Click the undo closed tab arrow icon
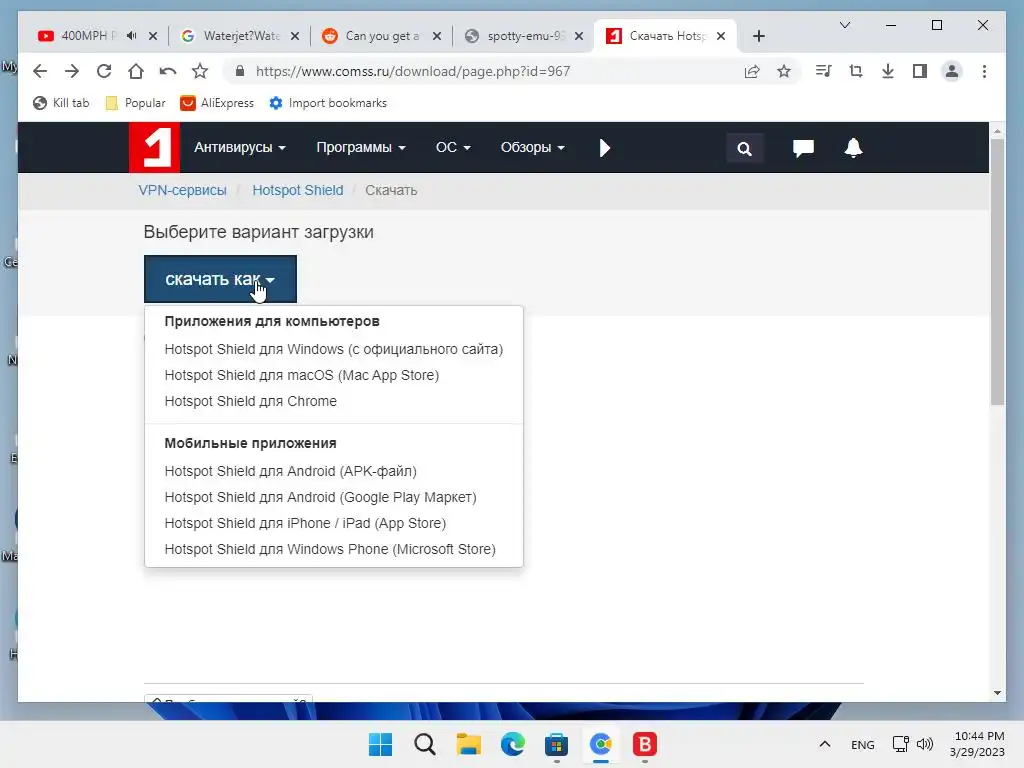1024x768 pixels. pos(168,71)
